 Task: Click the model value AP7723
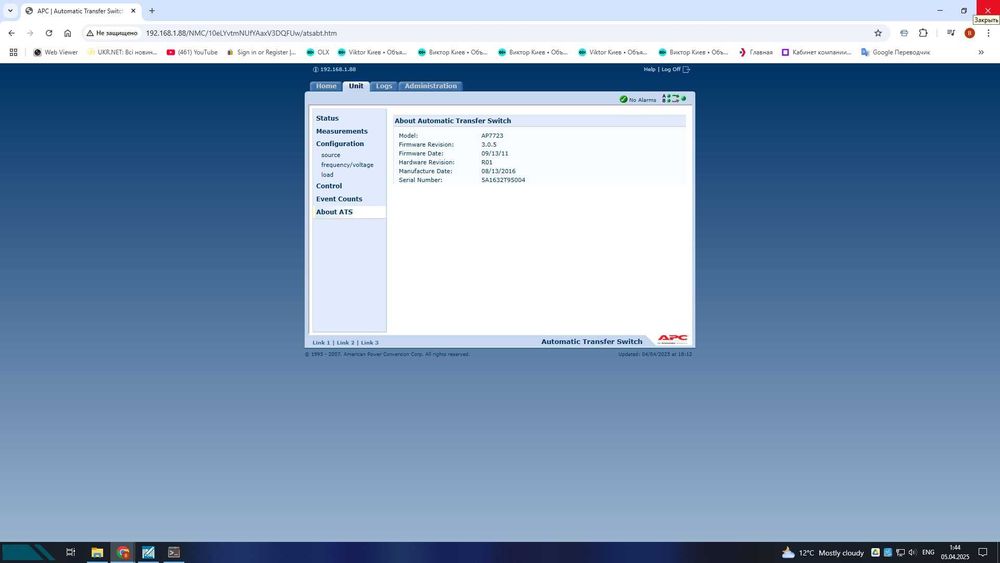[492, 136]
